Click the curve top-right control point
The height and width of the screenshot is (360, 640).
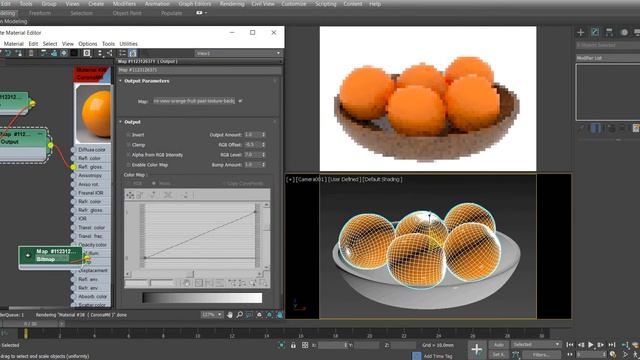[x=256, y=211]
